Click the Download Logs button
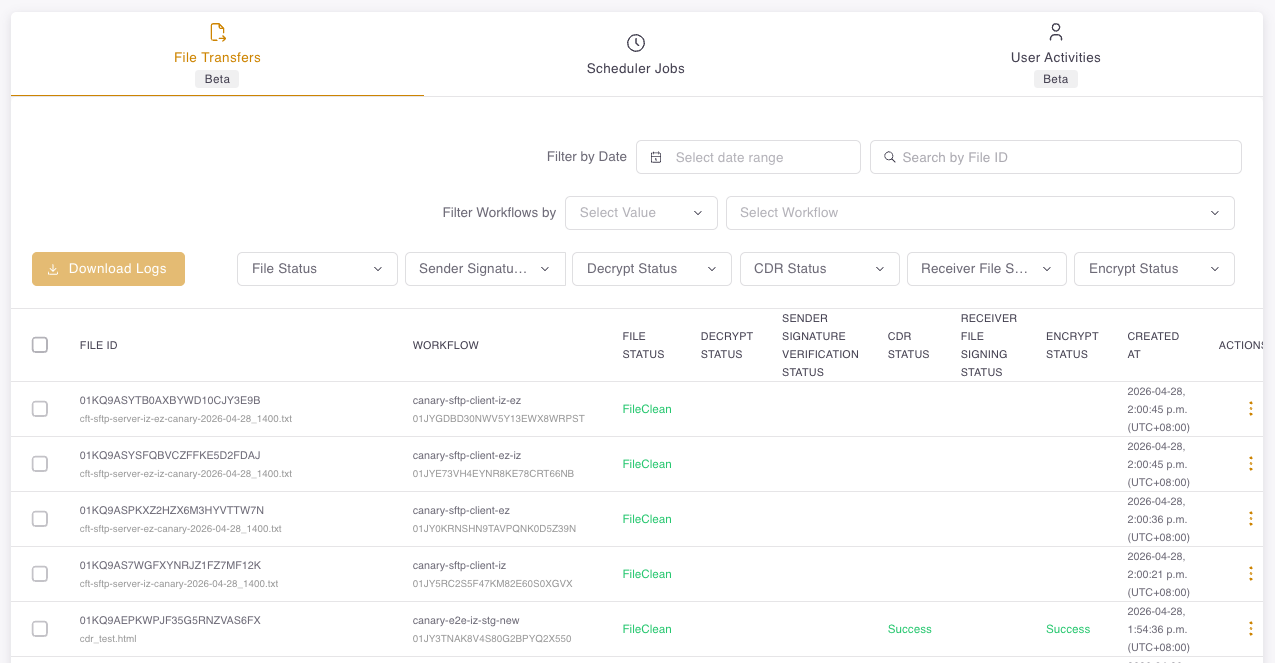Screen dimensions: 1275x663 (x=108, y=269)
